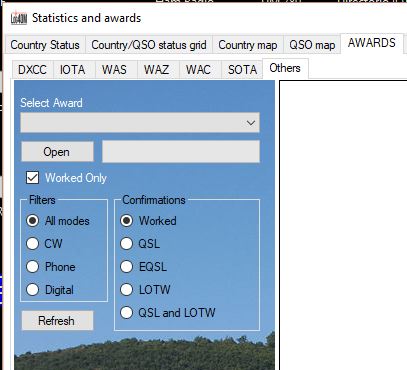Click the Open button
Viewport: 407px width, 370px height.
[x=57, y=152]
